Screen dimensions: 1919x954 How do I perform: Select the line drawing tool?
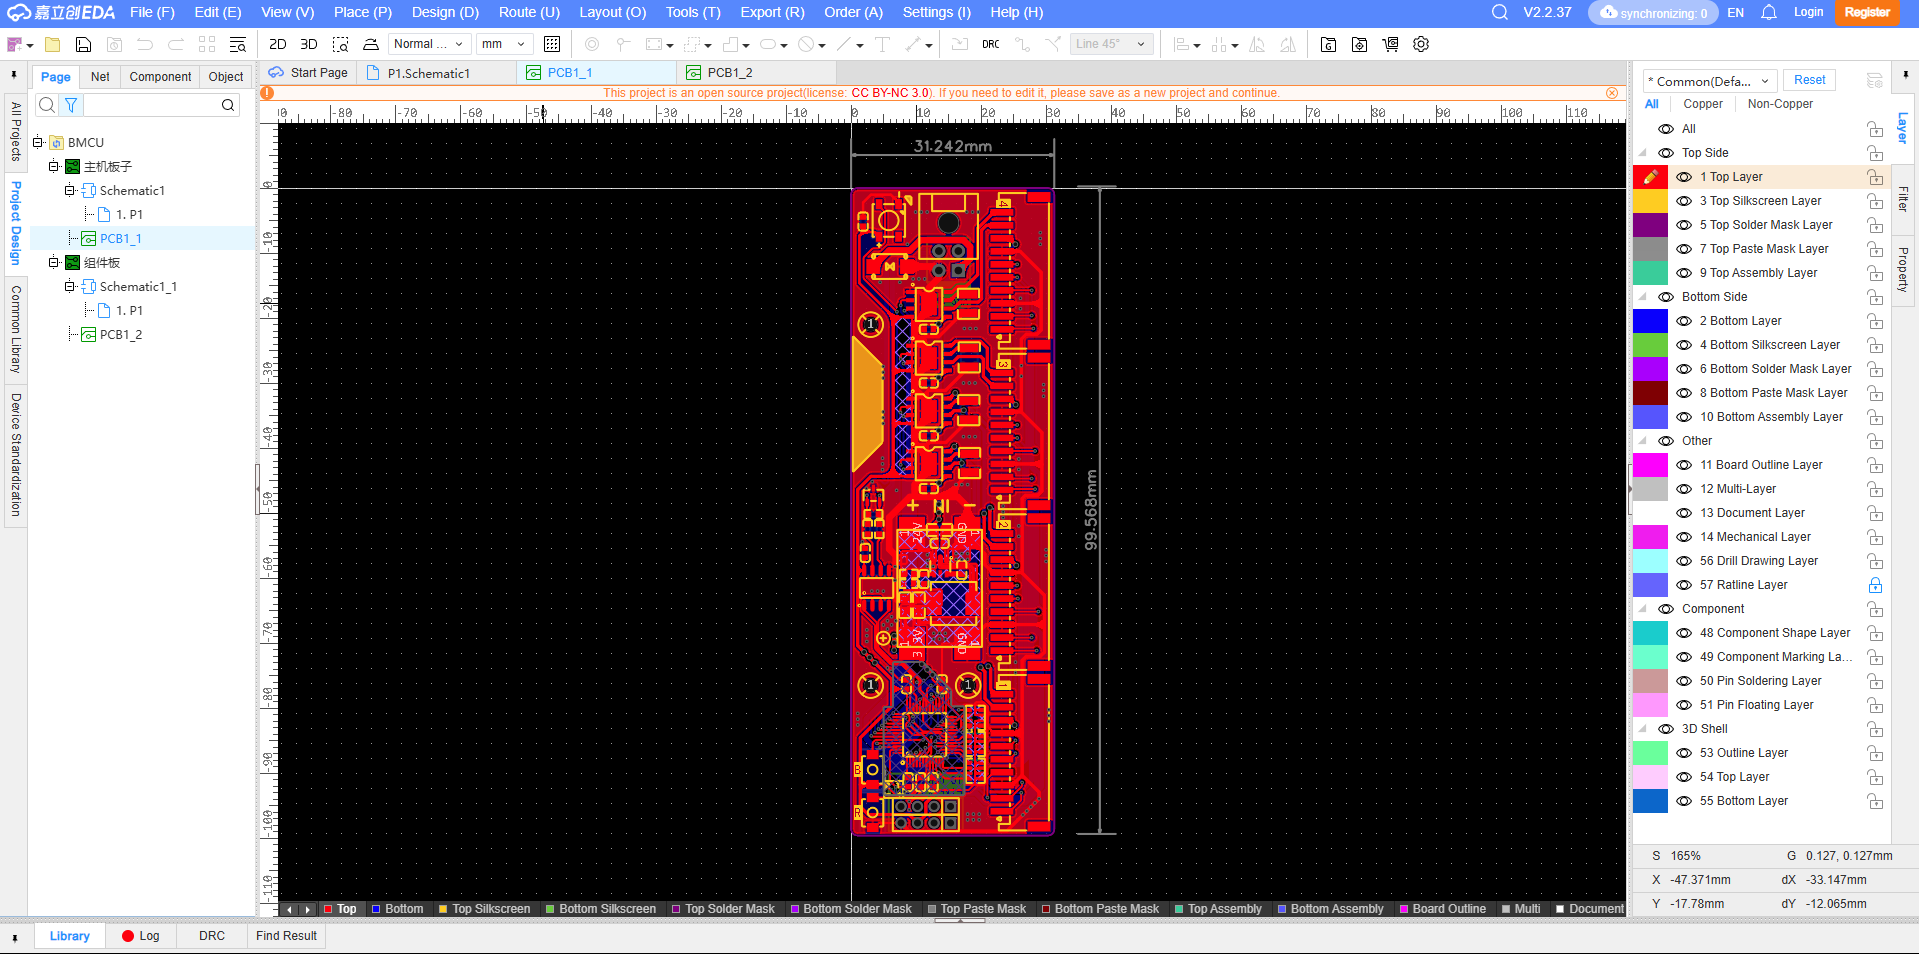845,44
